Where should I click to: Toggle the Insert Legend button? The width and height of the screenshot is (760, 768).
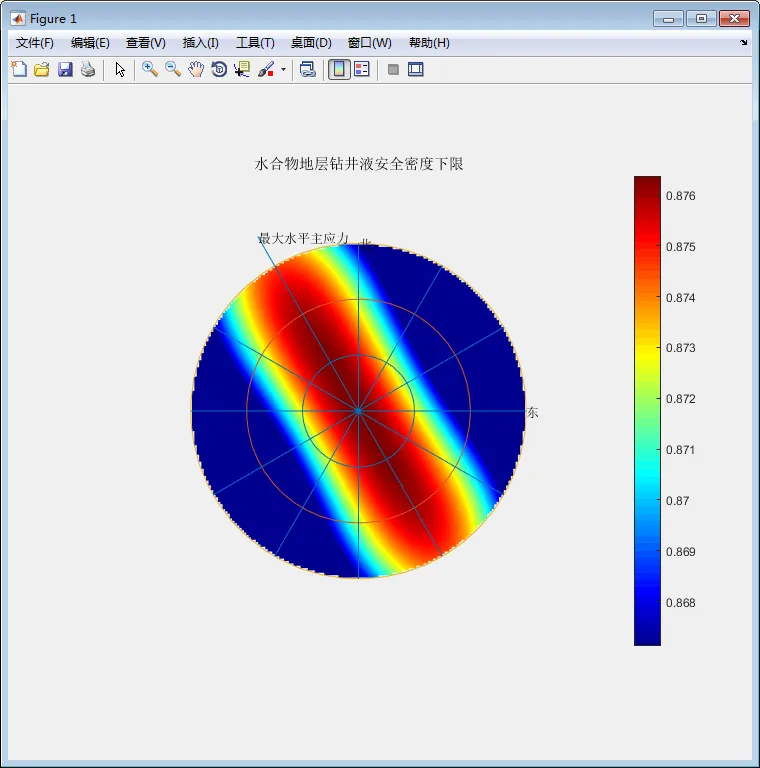pyautogui.click(x=361, y=69)
